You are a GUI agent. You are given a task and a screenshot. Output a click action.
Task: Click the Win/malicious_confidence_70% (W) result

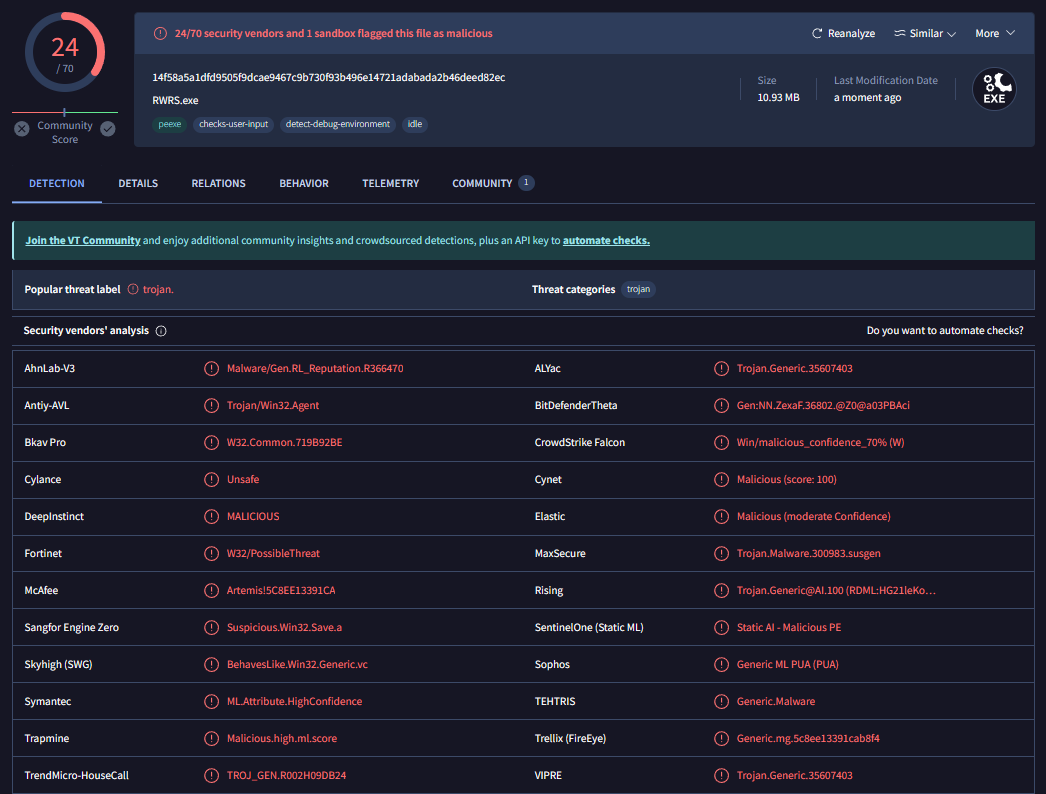pos(820,442)
